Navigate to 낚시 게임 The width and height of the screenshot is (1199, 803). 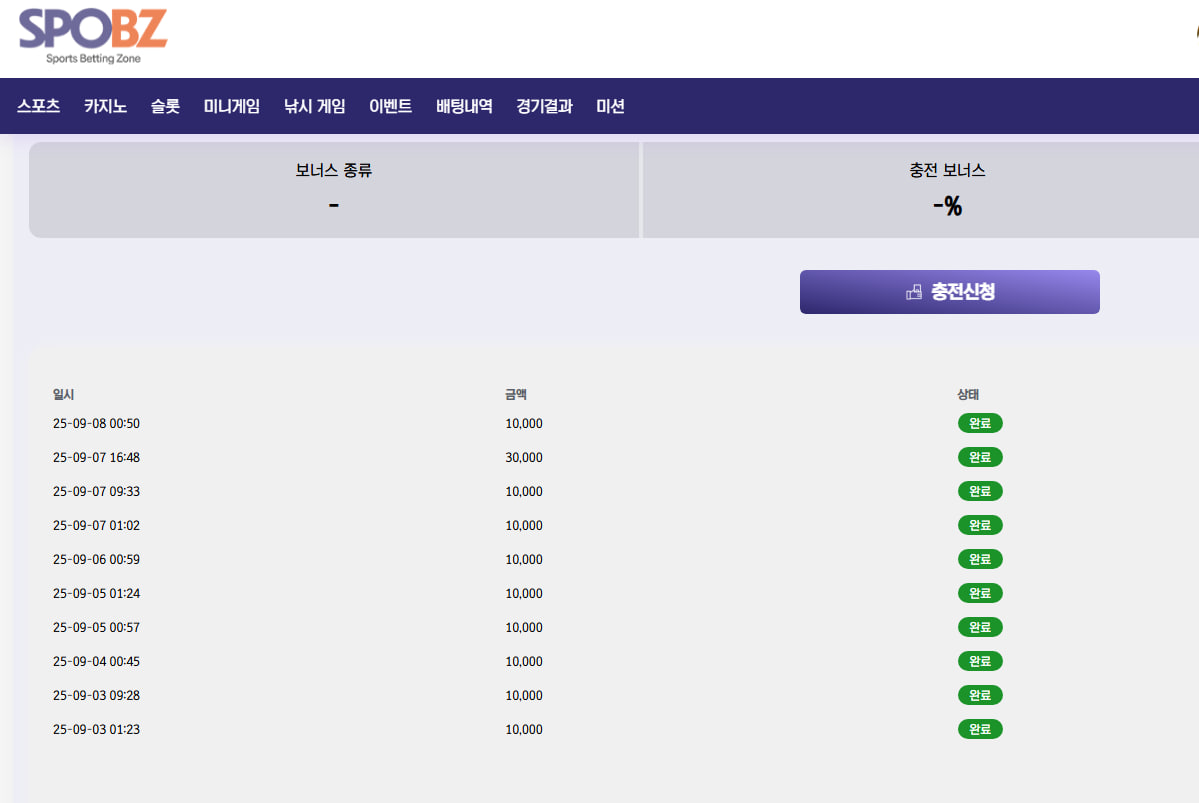[x=314, y=106]
